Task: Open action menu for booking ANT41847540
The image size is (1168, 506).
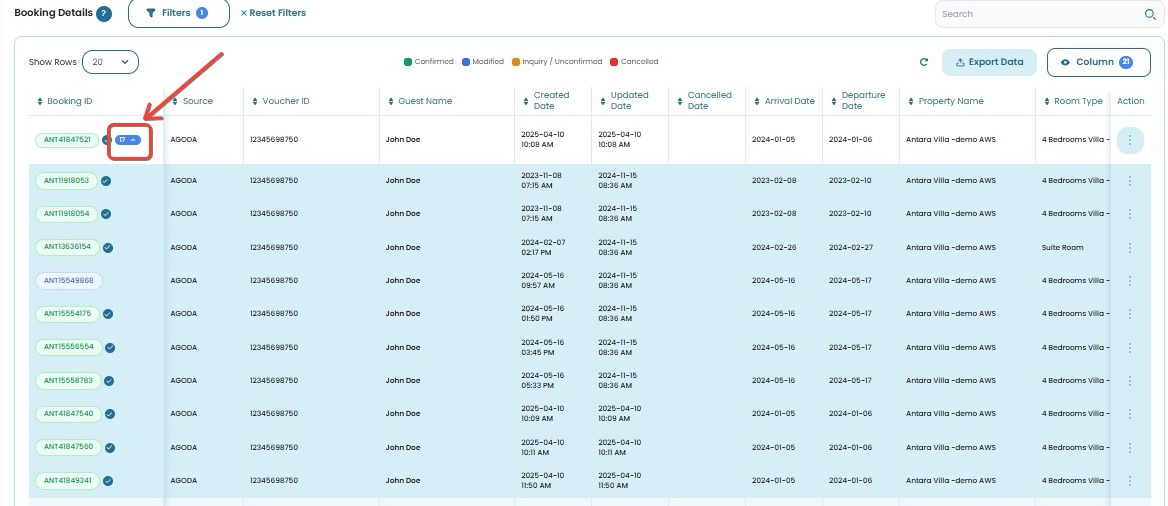Action: (x=1130, y=414)
